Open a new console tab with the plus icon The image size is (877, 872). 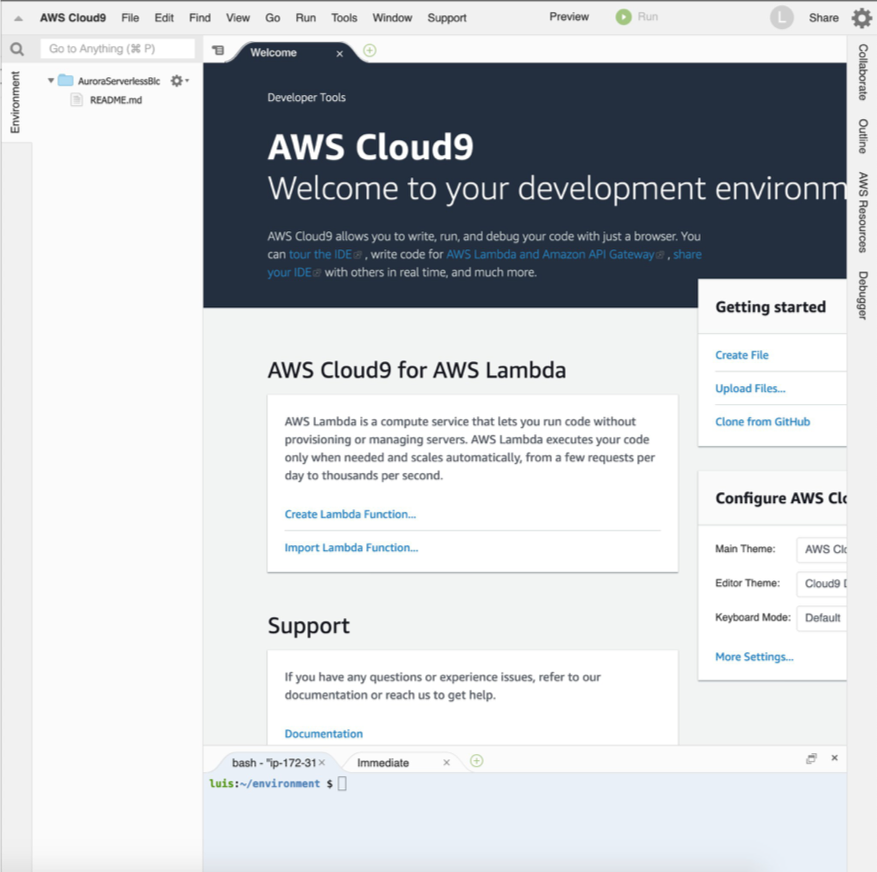click(476, 761)
